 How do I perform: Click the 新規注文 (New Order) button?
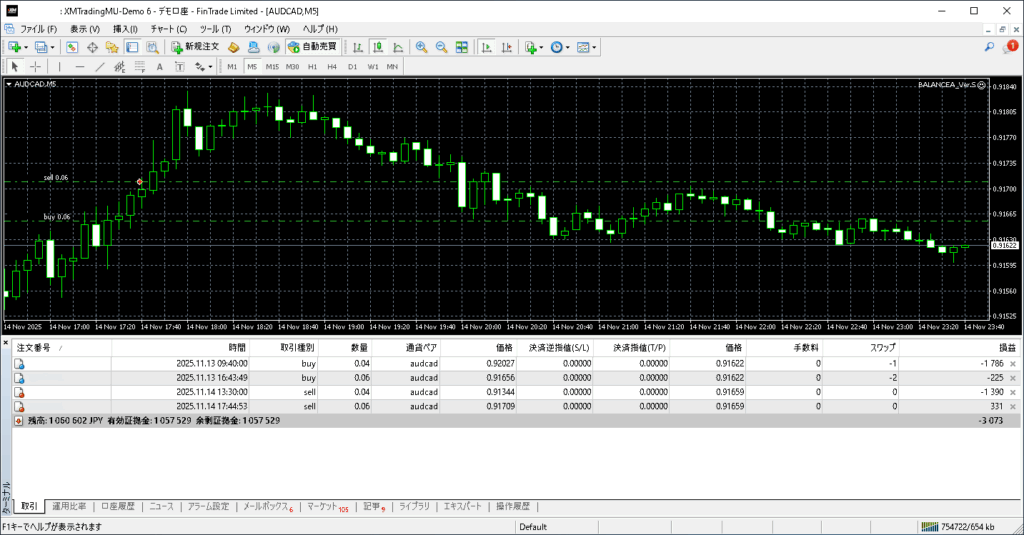tap(194, 47)
